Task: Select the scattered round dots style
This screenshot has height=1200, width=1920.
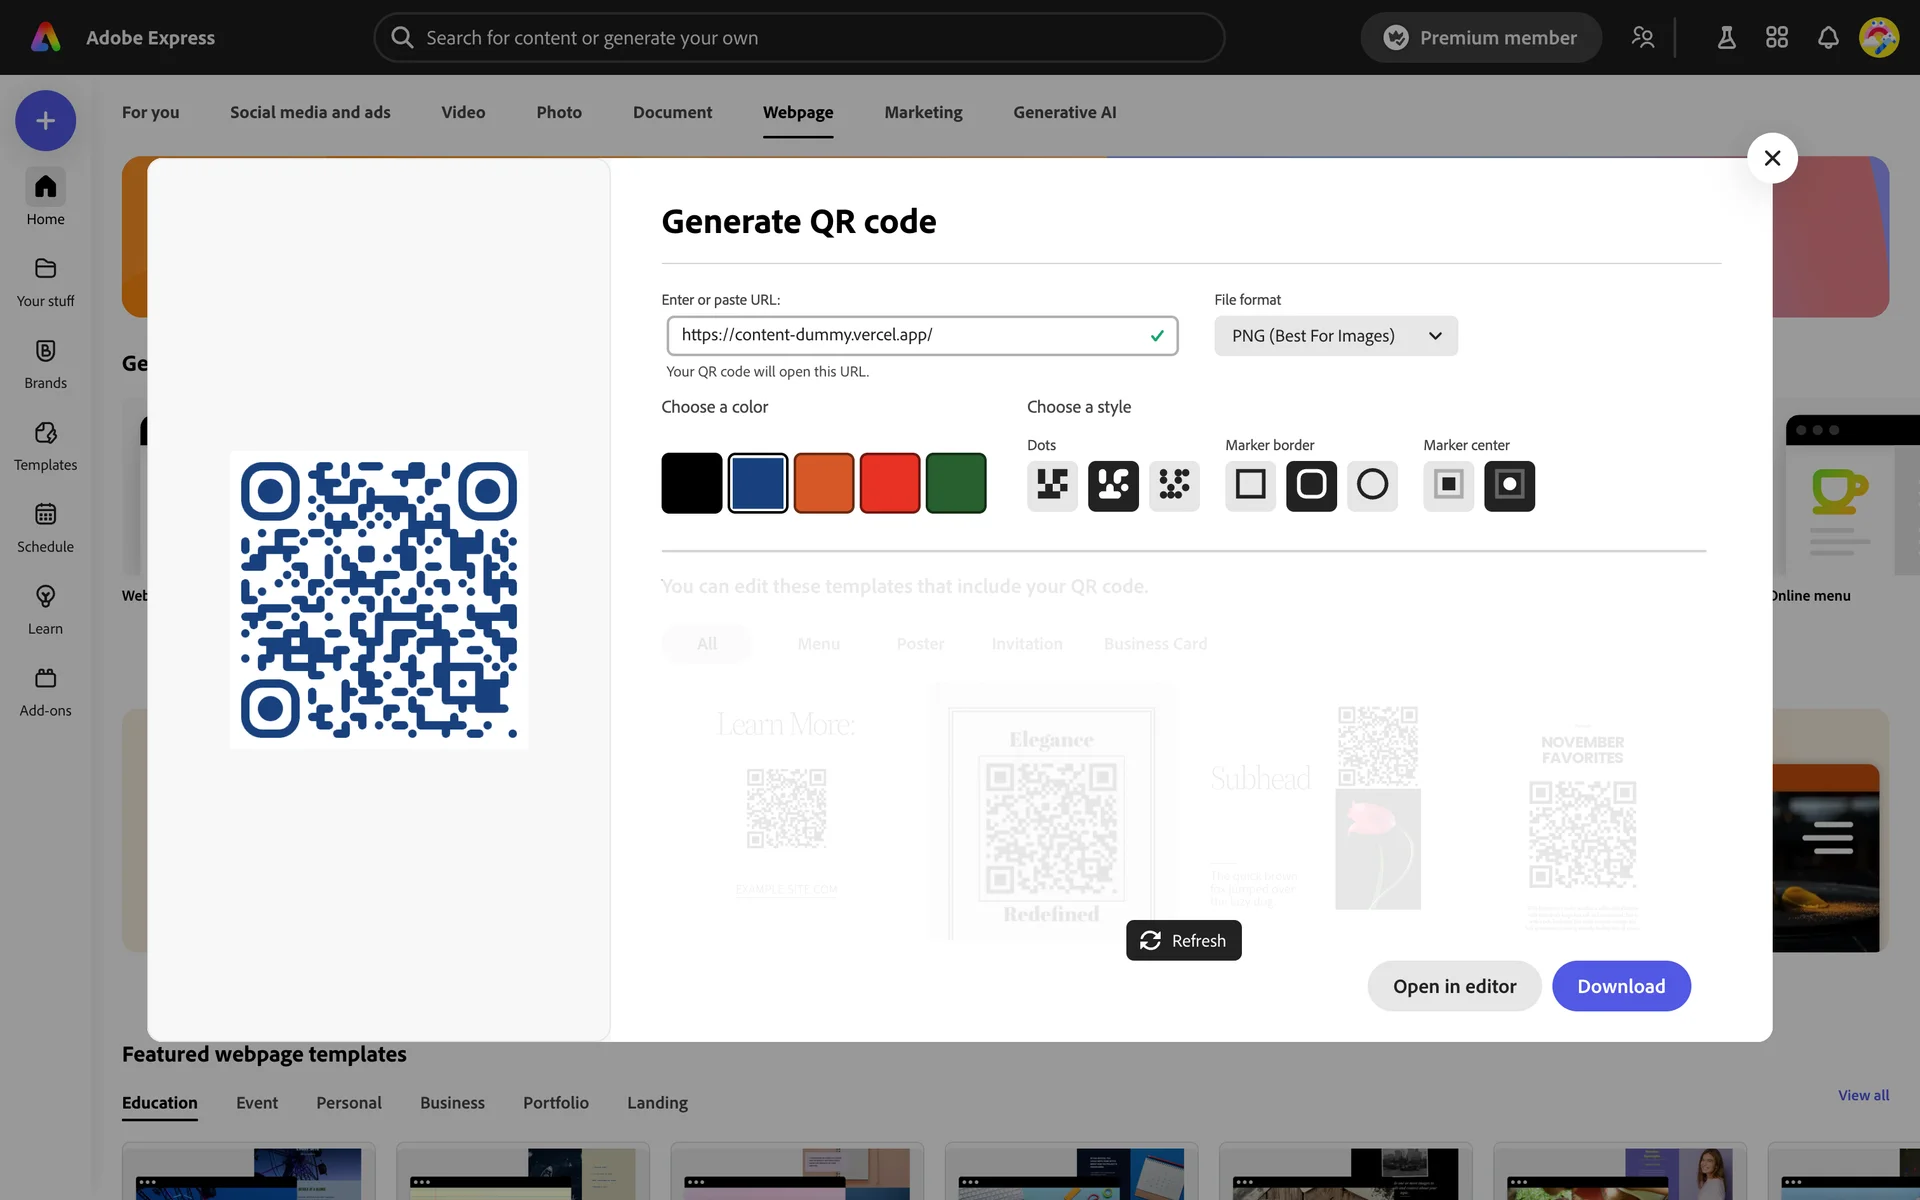Action: pyautogui.click(x=1174, y=485)
